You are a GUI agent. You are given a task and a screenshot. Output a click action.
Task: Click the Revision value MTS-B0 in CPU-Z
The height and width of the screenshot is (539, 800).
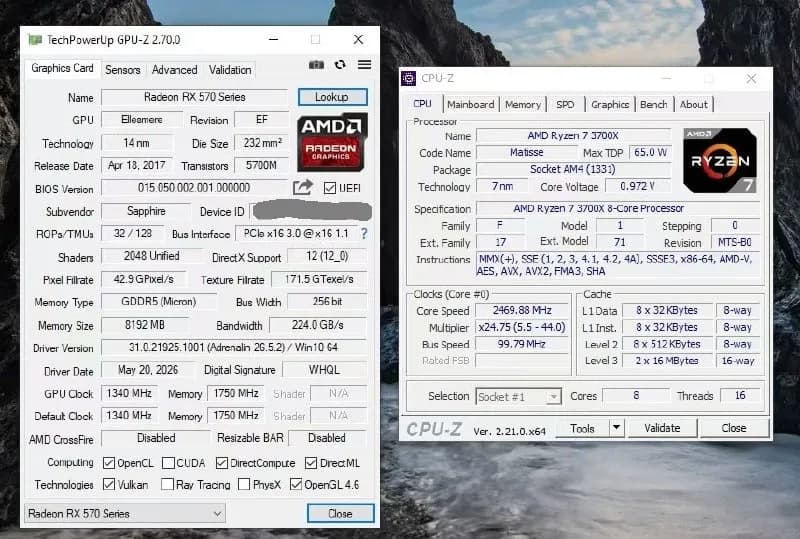click(735, 242)
